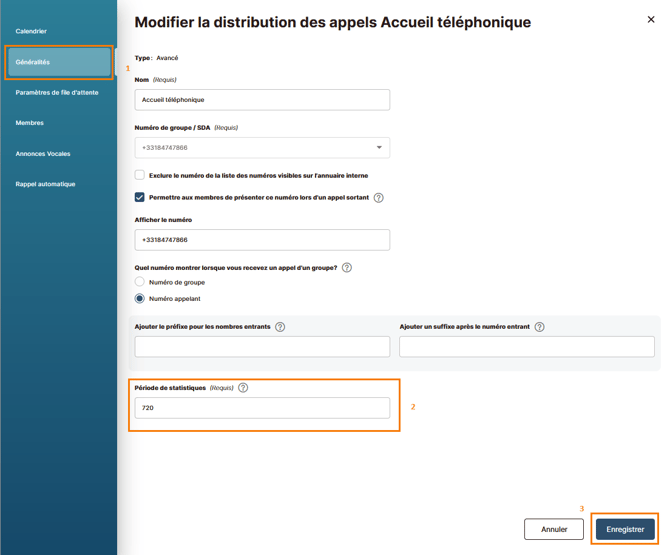Click the Enregistrer button

[x=625, y=529]
